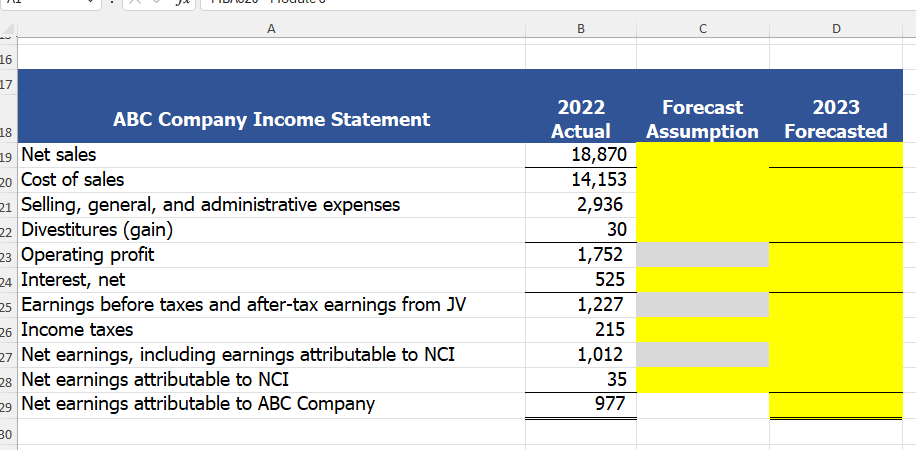Select gray Forecast Assumption cell for Operating profit
The image size is (916, 450).
(703, 255)
